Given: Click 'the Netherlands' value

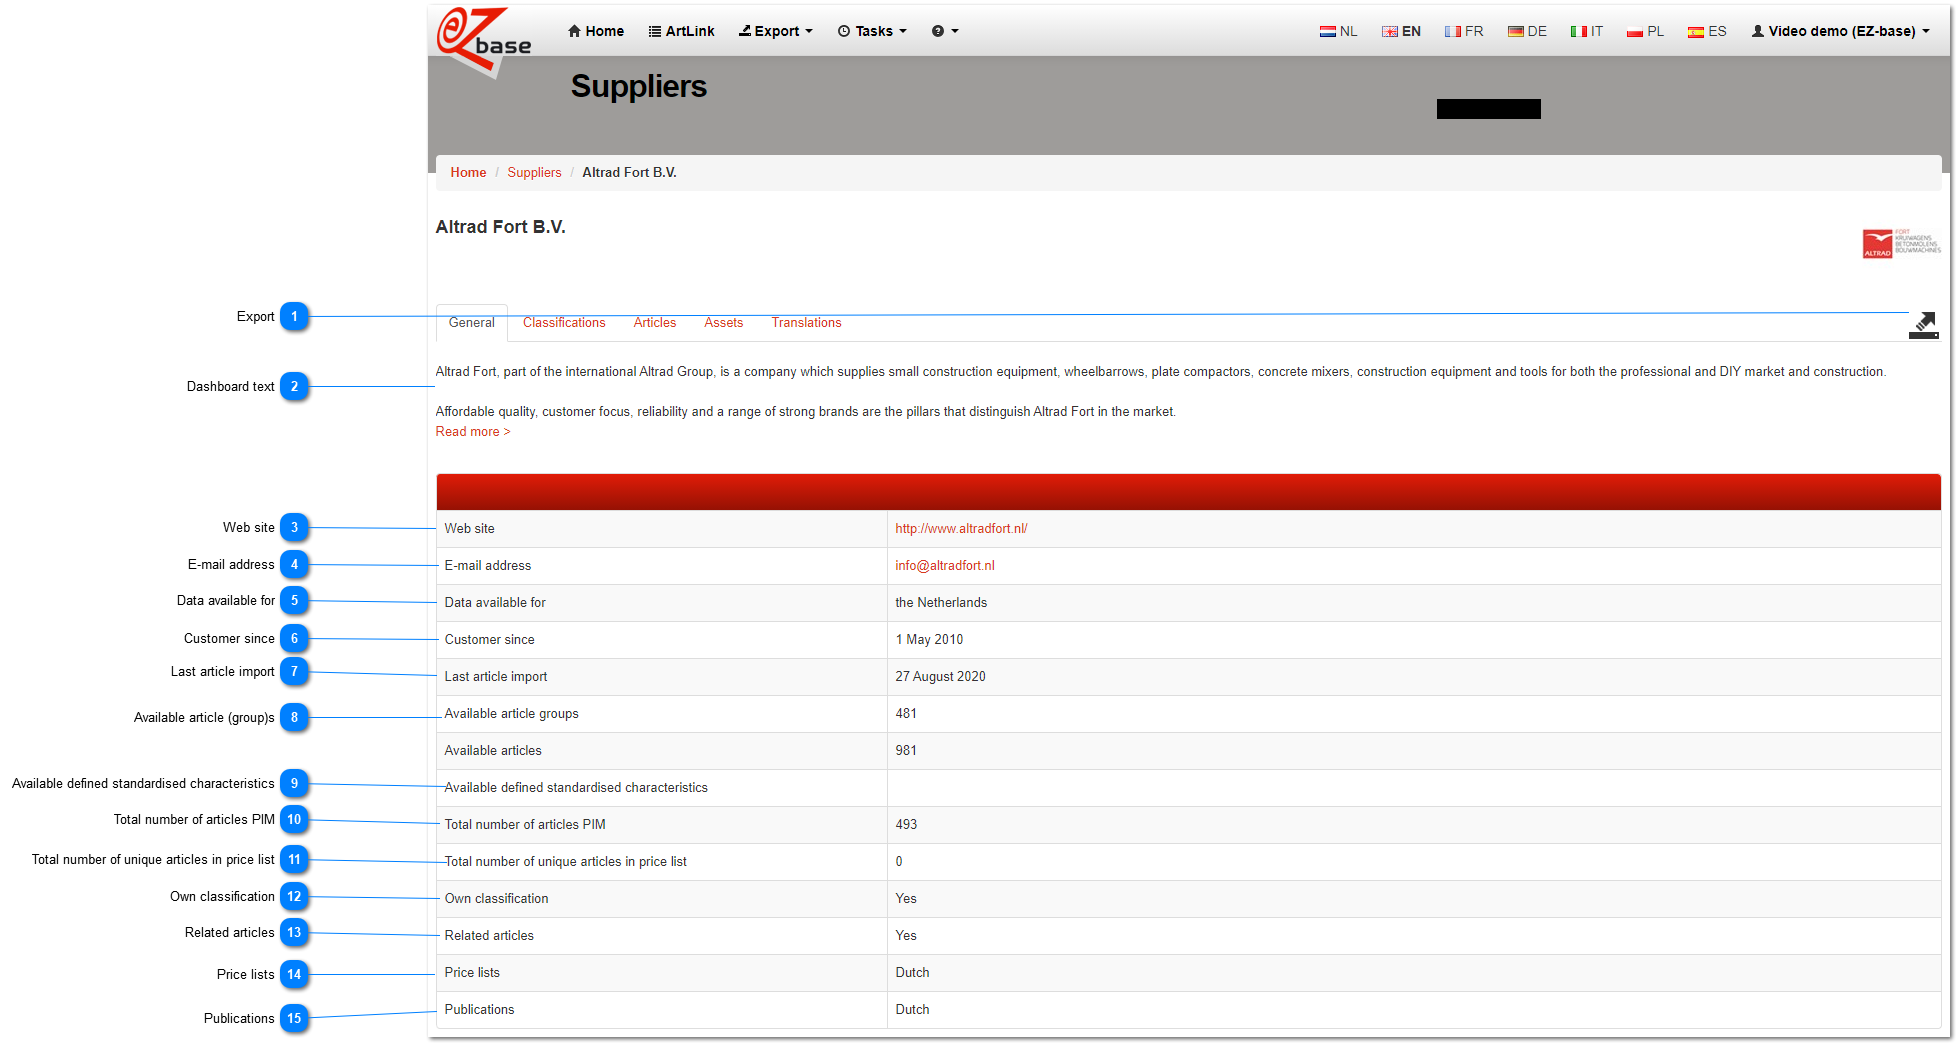Looking at the screenshot, I should click(x=941, y=603).
